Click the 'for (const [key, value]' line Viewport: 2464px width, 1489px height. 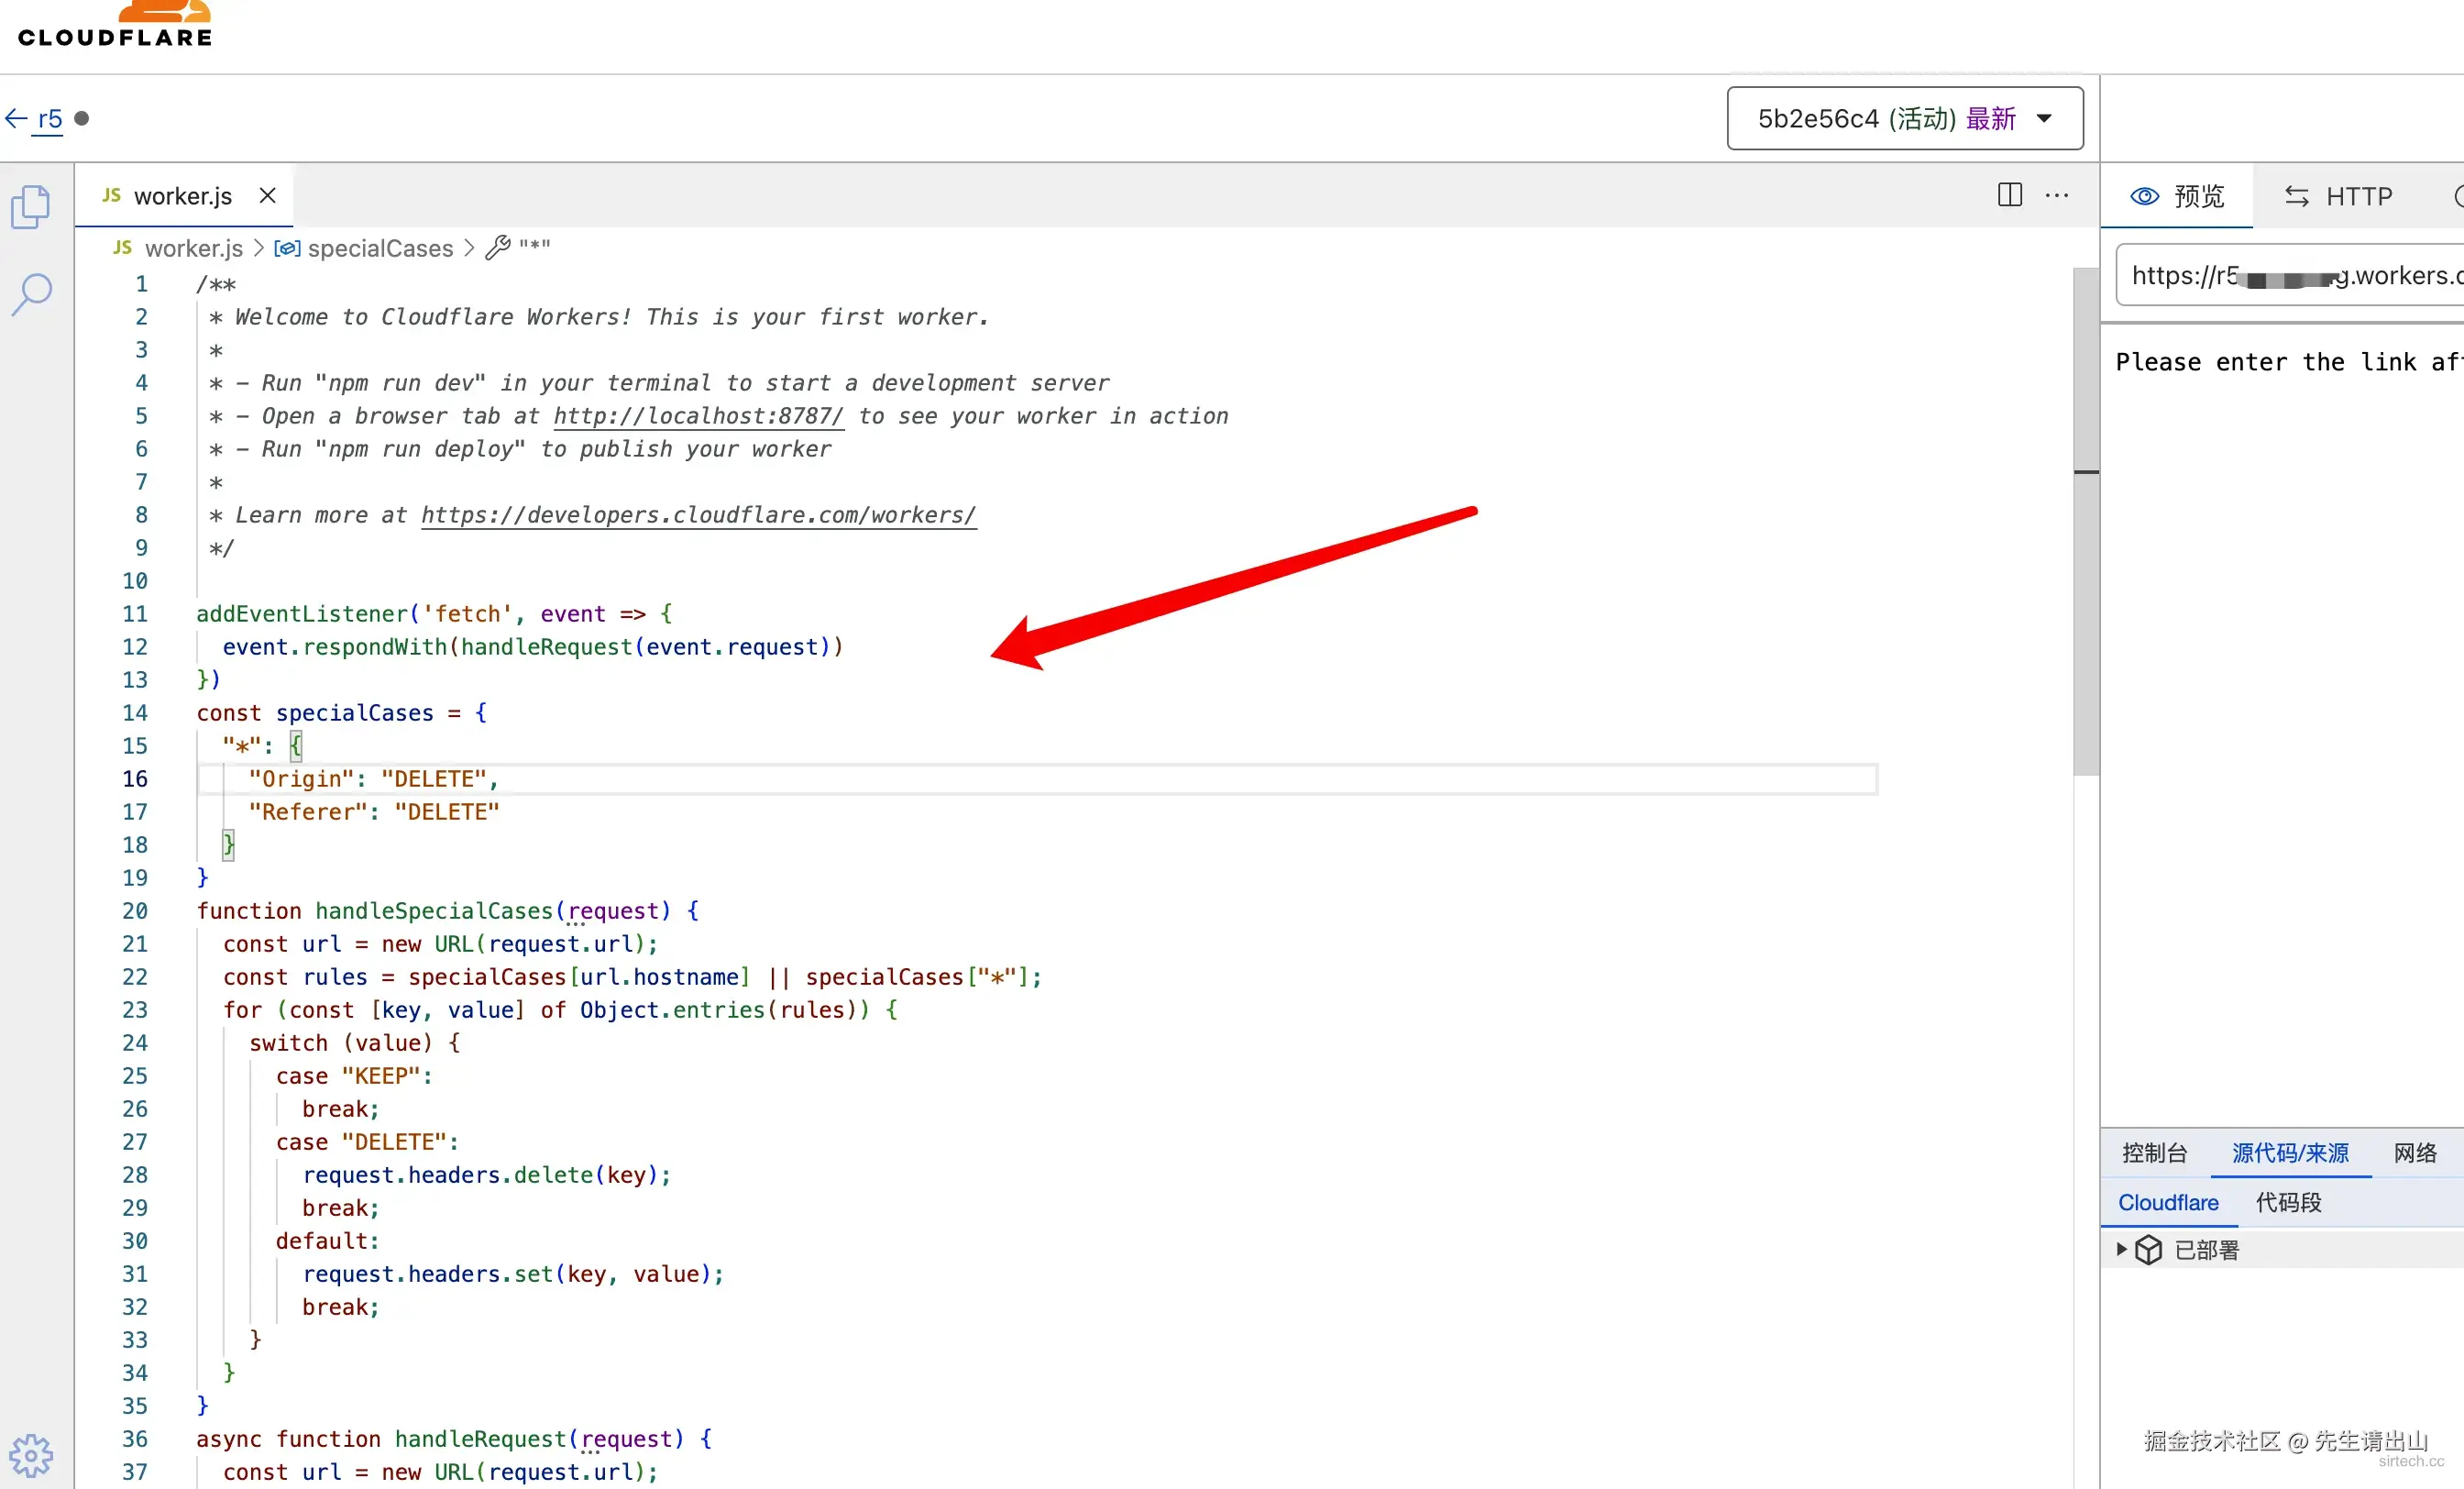point(560,1010)
